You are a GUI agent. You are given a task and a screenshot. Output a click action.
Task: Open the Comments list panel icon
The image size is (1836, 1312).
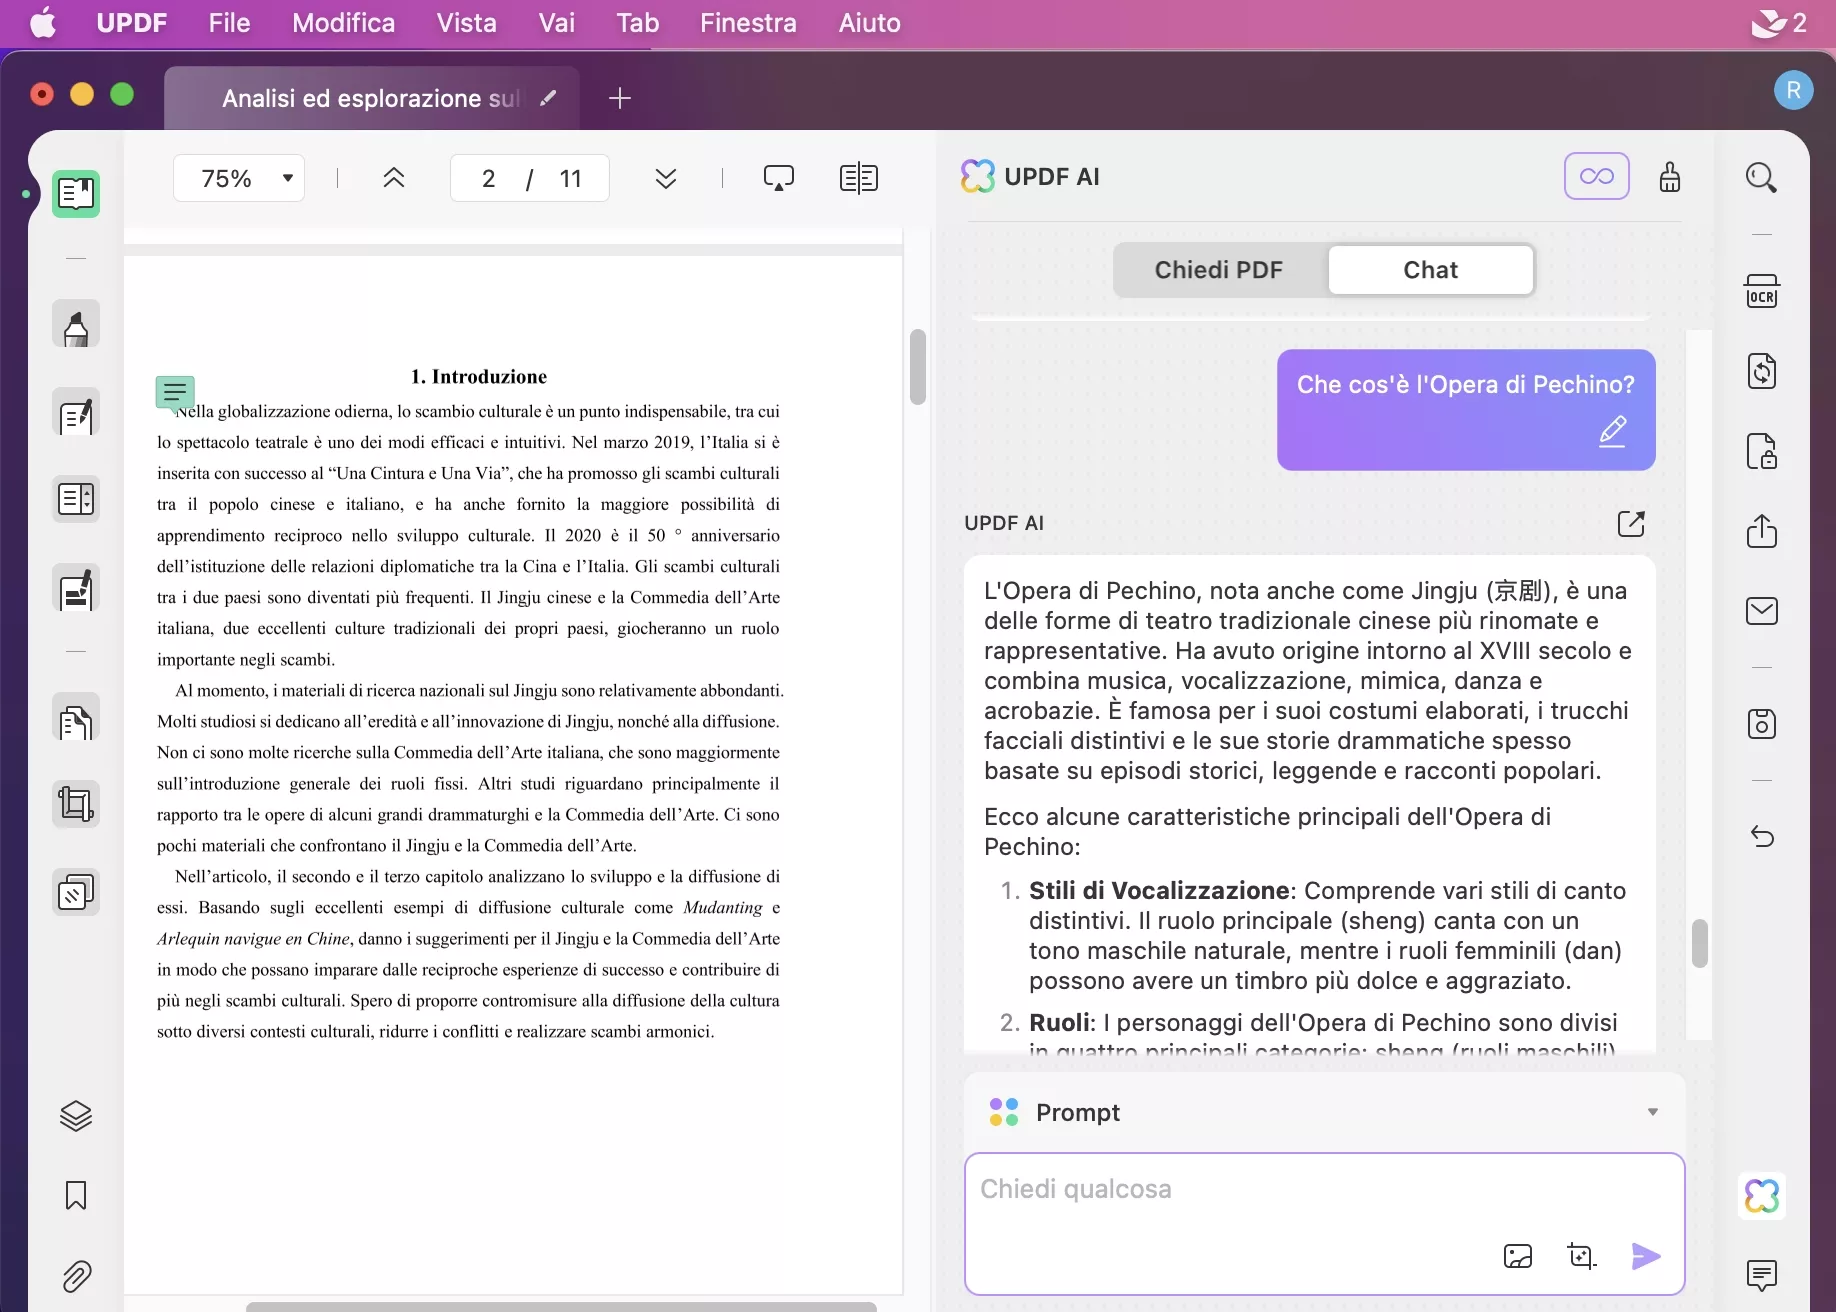click(x=1762, y=1275)
